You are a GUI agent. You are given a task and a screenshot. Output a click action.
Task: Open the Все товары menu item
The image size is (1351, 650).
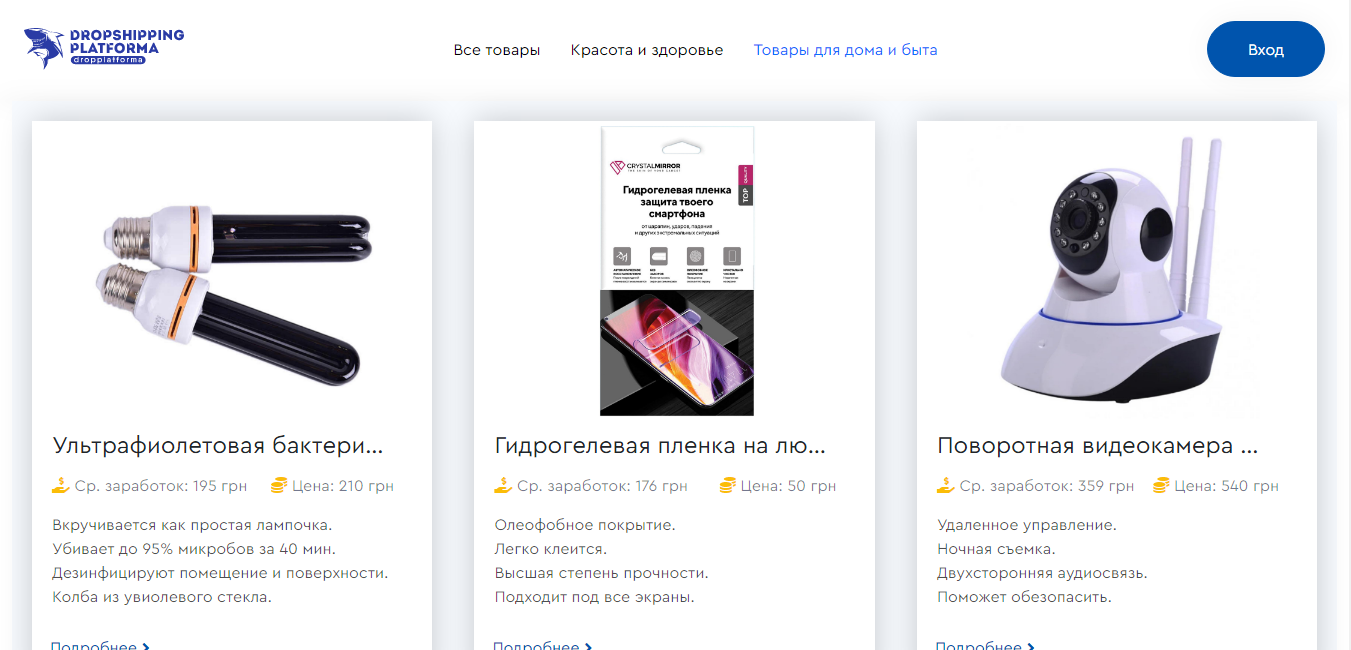[496, 50]
